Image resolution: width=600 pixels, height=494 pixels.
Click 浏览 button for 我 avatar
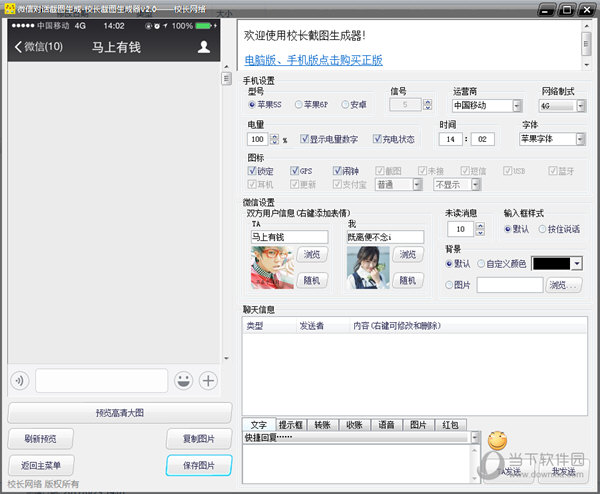408,254
